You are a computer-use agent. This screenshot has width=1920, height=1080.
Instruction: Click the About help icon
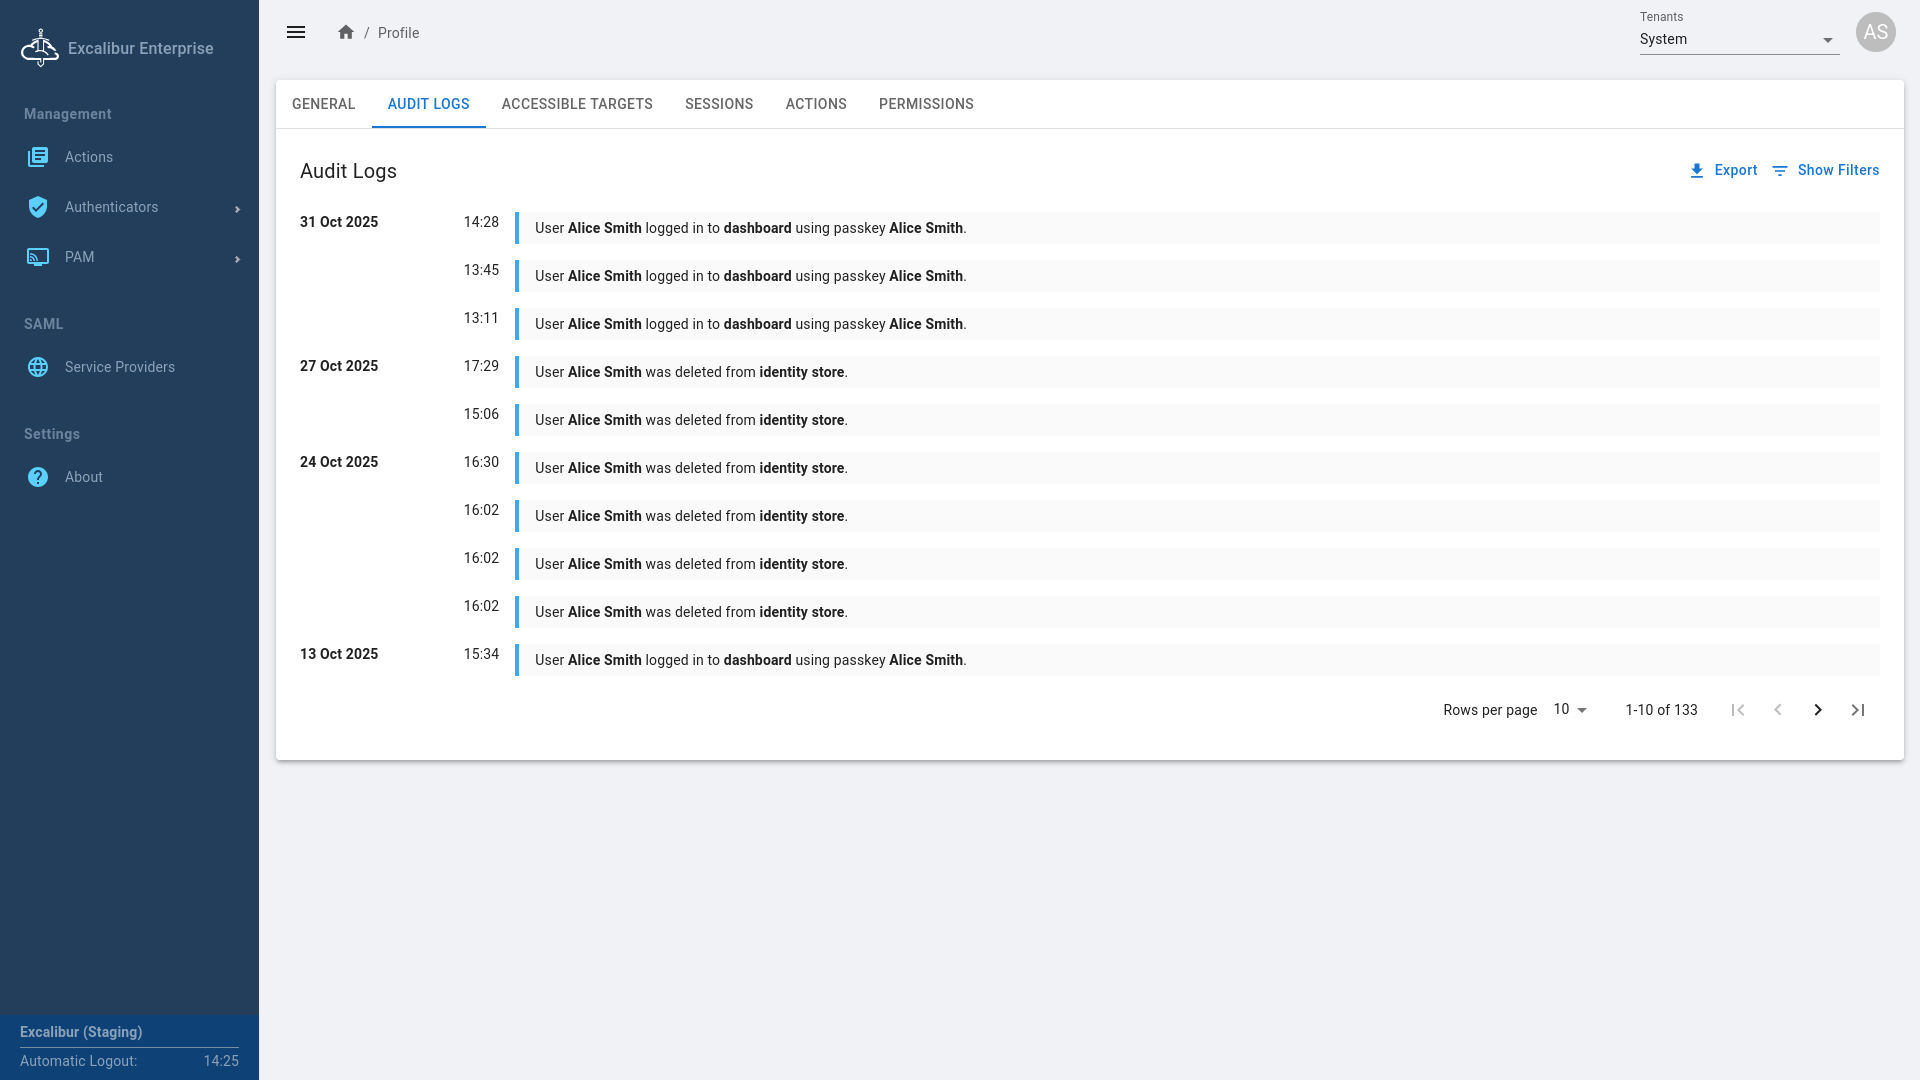pos(38,477)
